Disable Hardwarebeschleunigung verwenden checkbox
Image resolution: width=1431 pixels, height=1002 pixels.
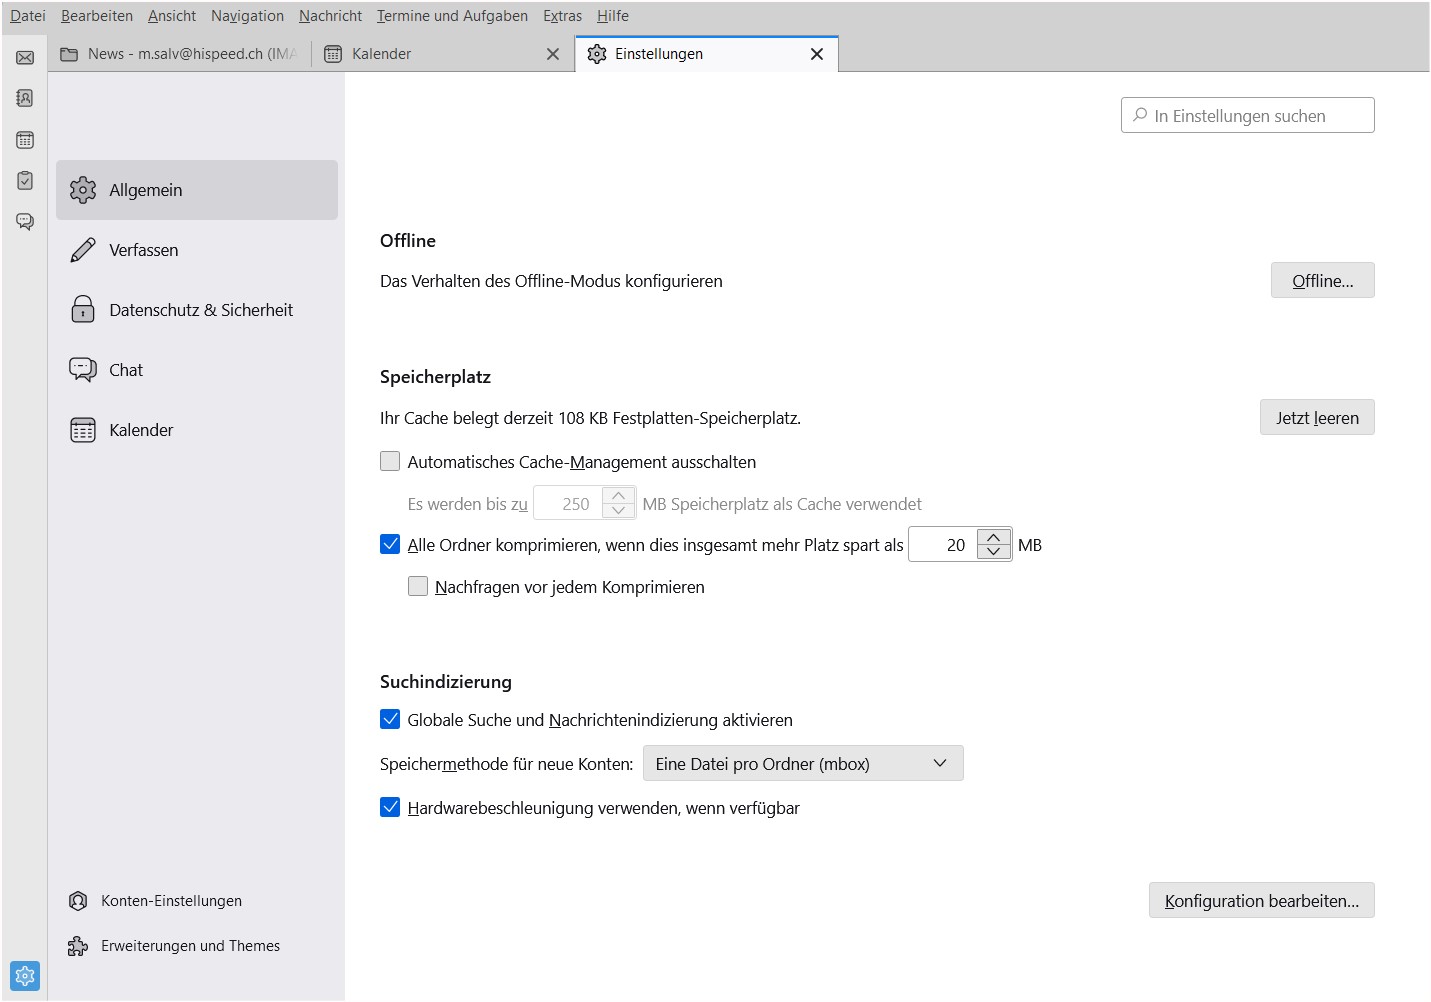[390, 808]
